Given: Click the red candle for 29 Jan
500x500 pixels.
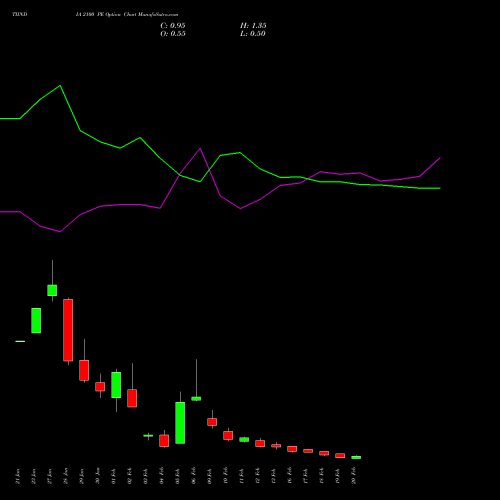Looking at the screenshot, I should point(84,370).
